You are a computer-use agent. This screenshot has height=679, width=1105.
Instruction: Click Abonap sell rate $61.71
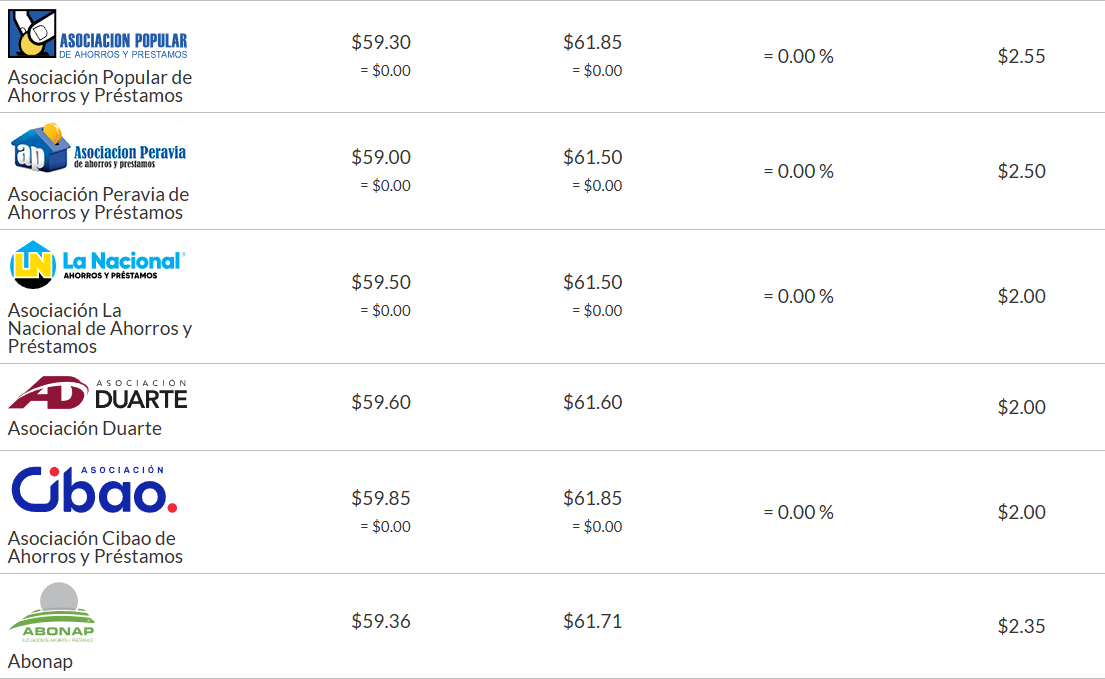tap(592, 621)
